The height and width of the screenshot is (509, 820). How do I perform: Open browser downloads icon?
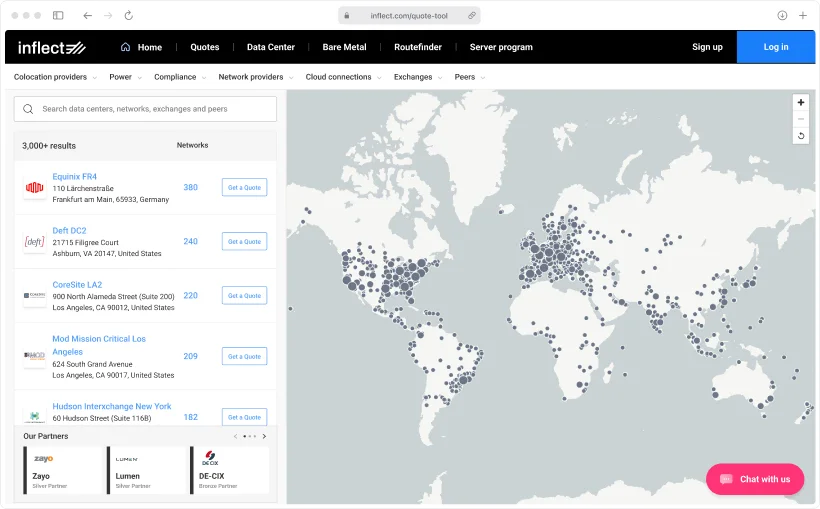pos(782,16)
